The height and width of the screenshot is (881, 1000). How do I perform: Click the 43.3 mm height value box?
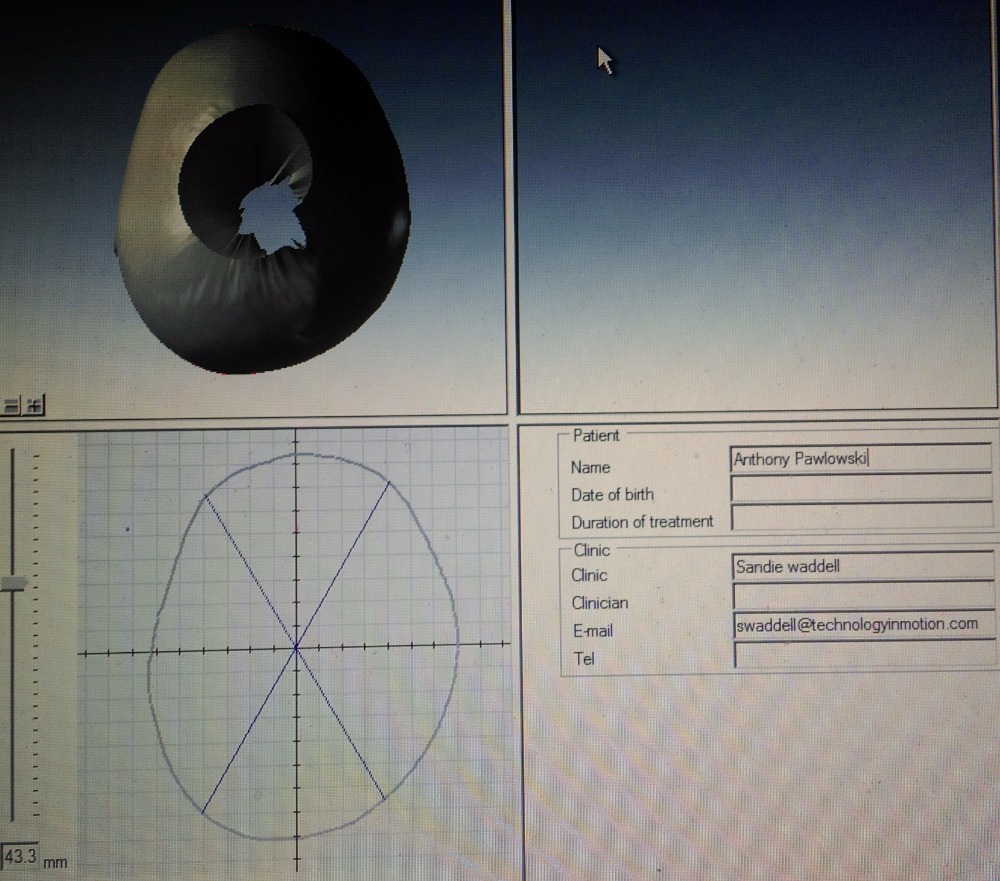(x=20, y=857)
